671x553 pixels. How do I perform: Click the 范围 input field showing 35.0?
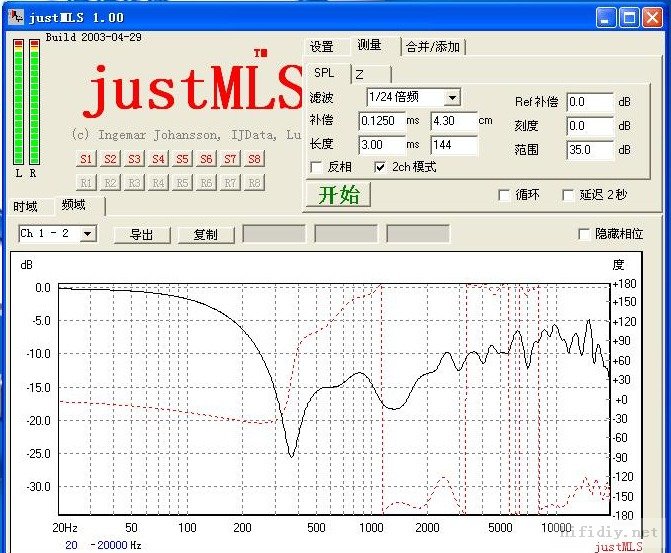click(588, 150)
